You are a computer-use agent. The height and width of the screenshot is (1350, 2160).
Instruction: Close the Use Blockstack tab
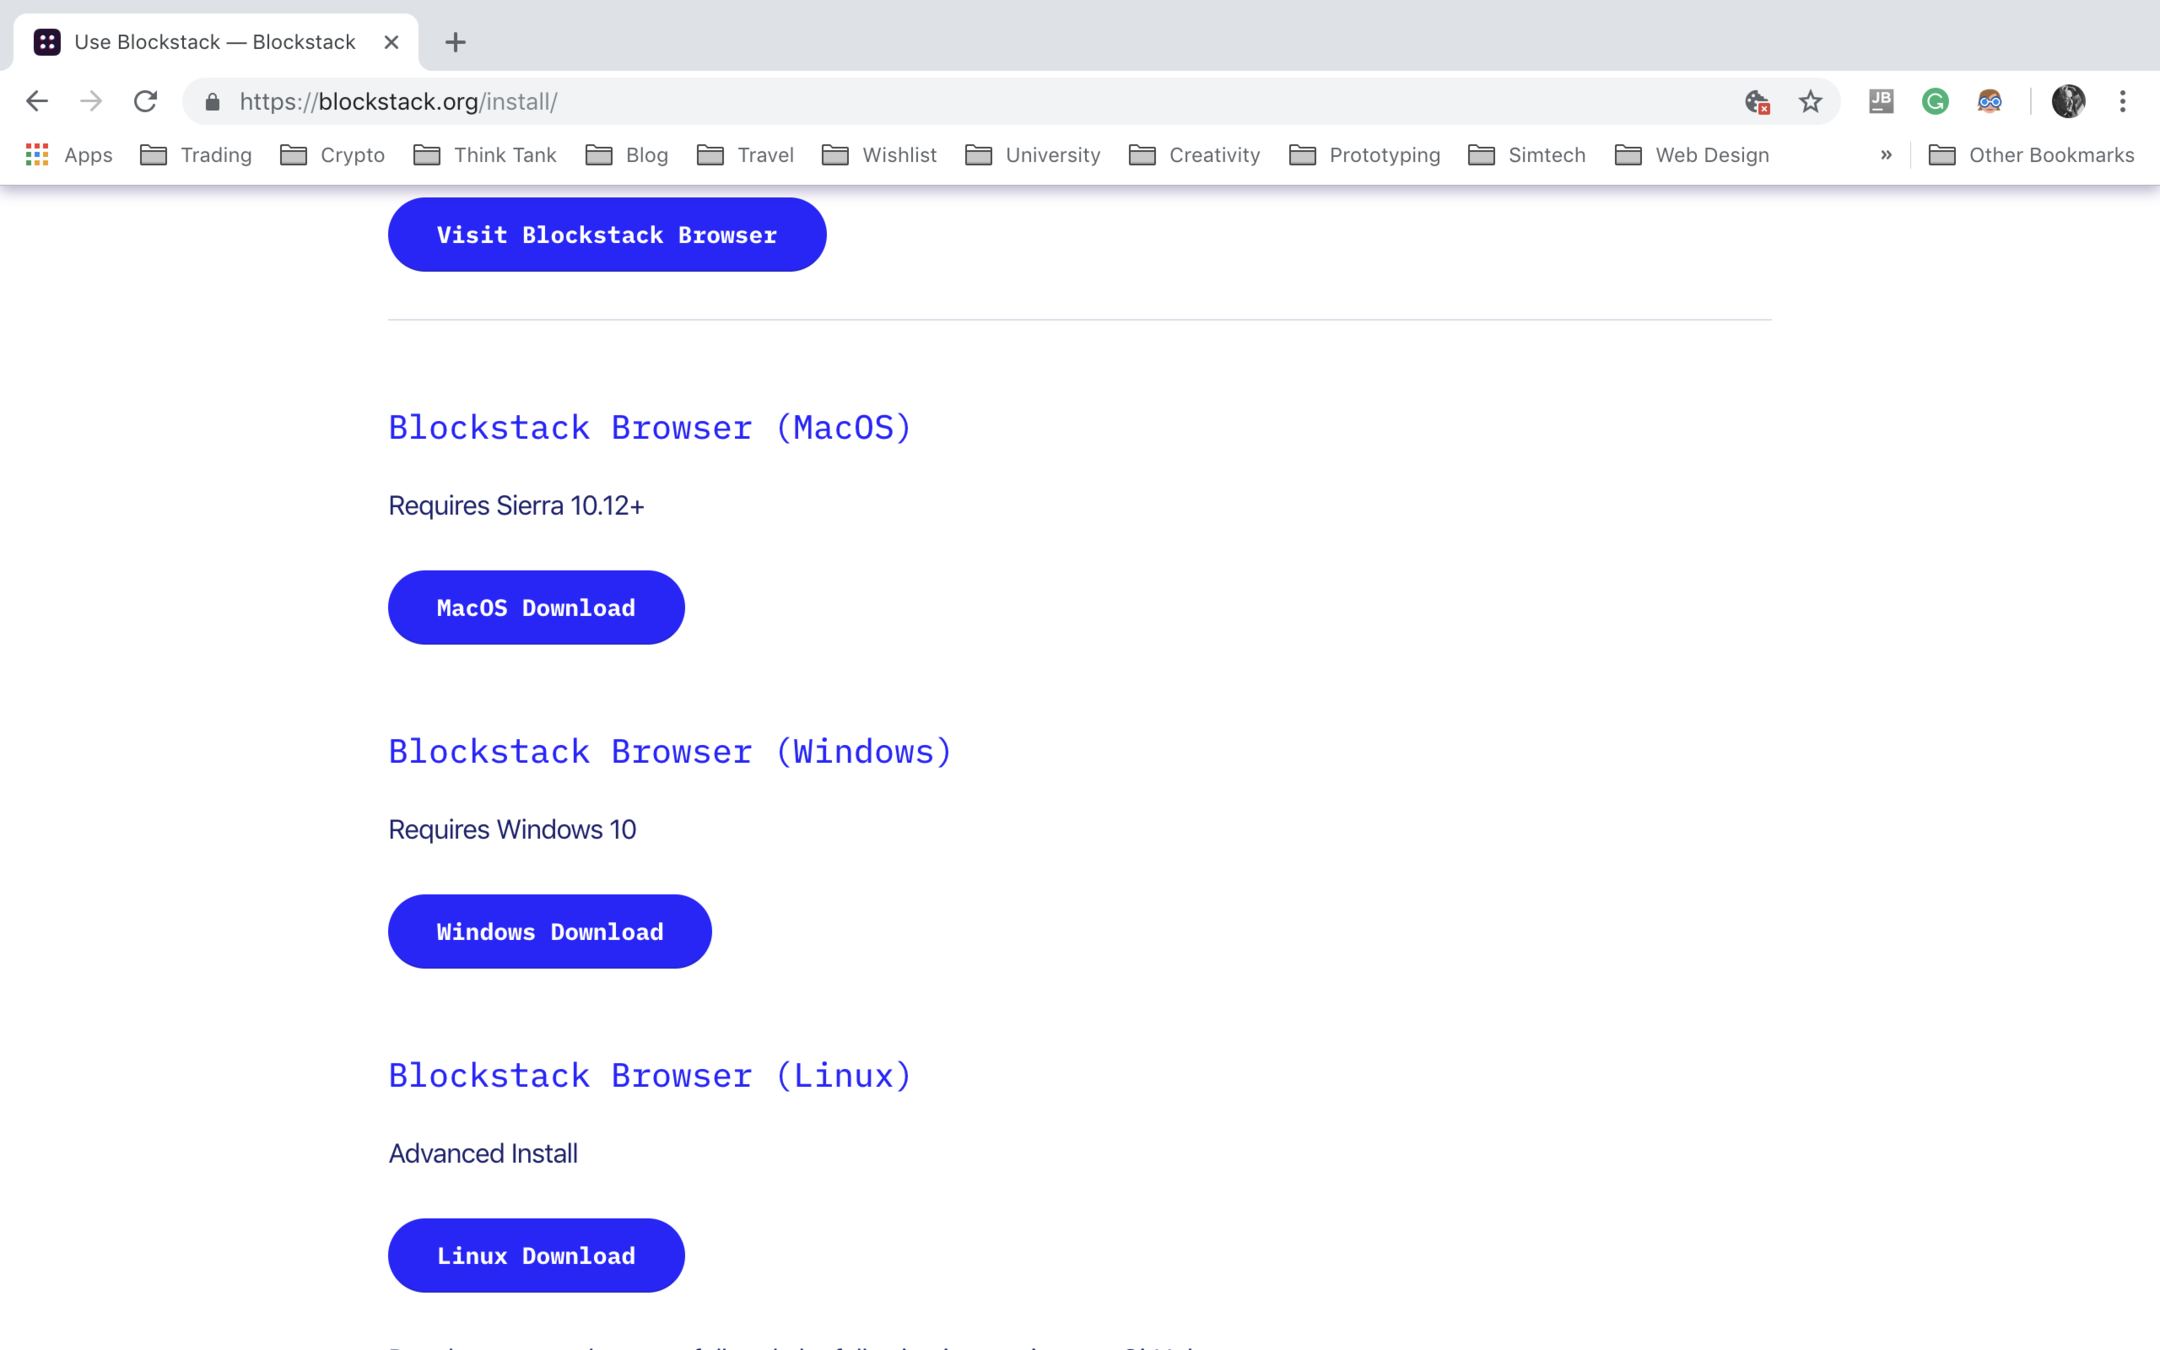(x=391, y=42)
